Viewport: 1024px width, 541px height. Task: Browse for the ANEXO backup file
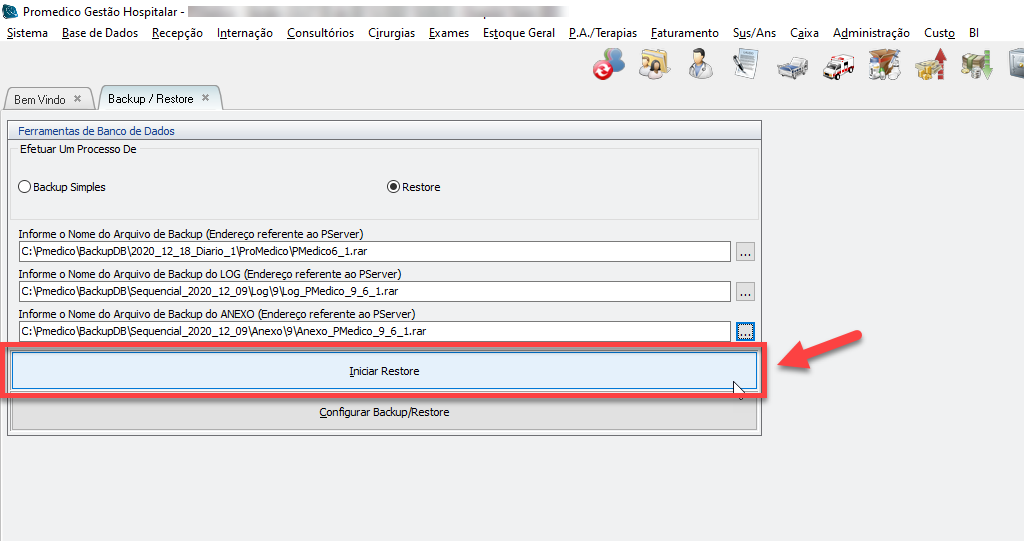[745, 331]
